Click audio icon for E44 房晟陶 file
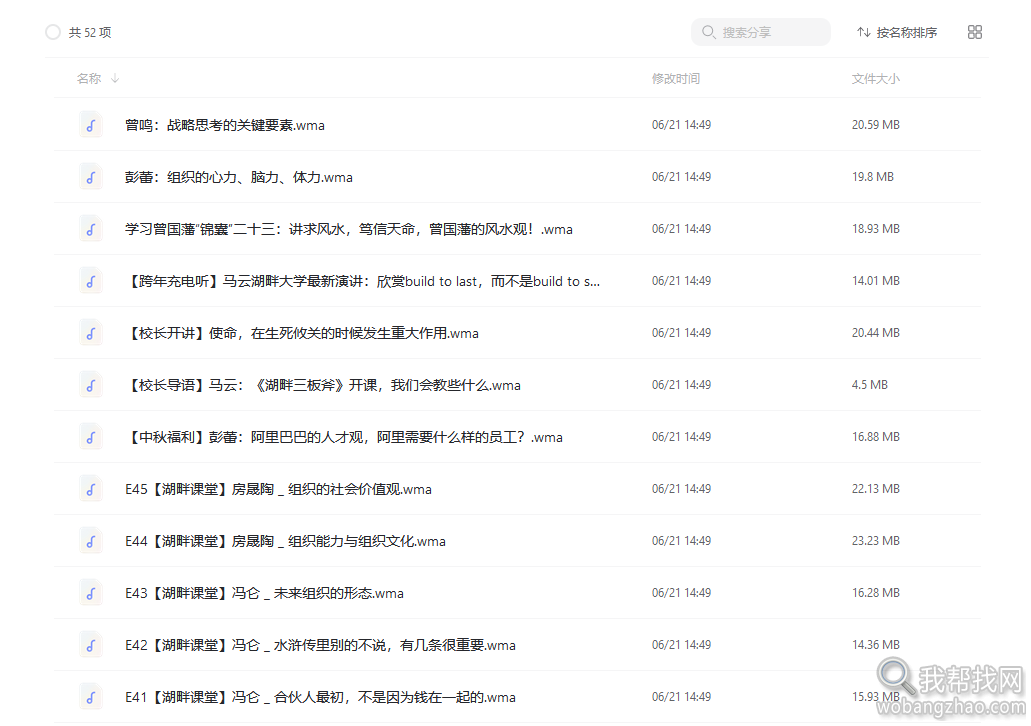The height and width of the screenshot is (726, 1031). 91,541
